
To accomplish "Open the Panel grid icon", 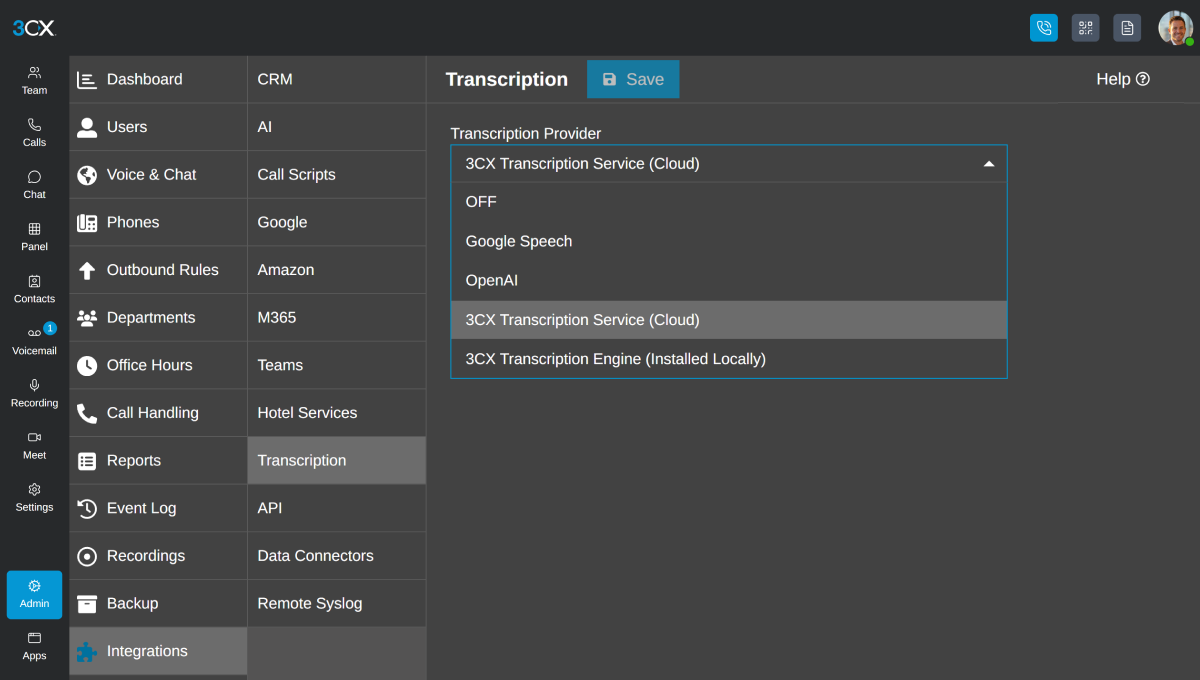I will pyautogui.click(x=34, y=229).
